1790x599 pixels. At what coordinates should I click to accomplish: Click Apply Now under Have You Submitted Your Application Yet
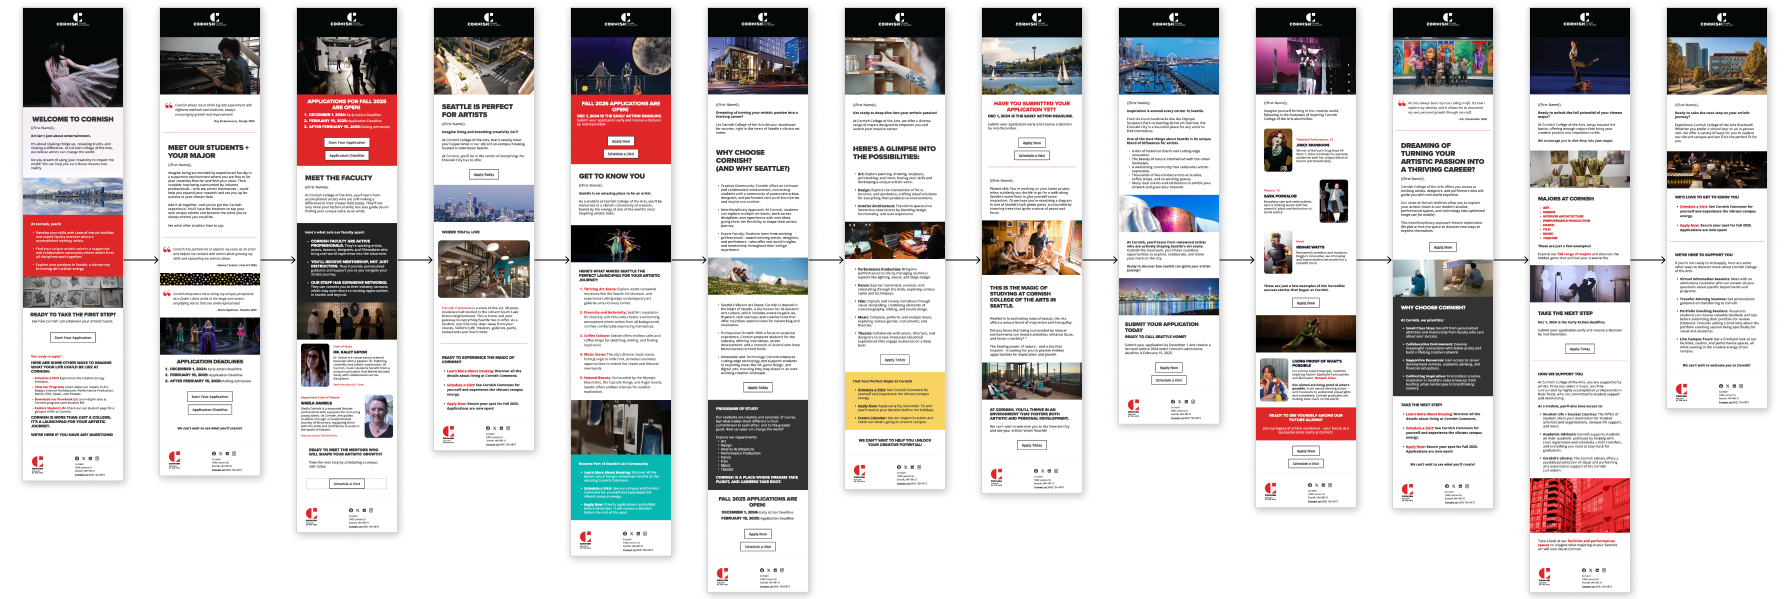(1032, 143)
